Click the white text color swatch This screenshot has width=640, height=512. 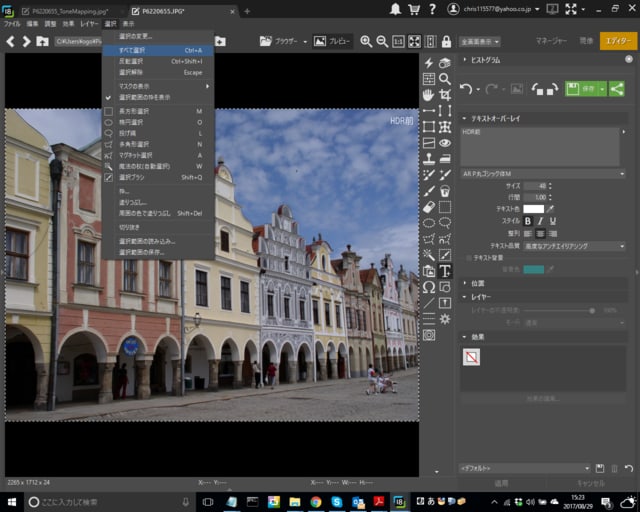[531, 208]
